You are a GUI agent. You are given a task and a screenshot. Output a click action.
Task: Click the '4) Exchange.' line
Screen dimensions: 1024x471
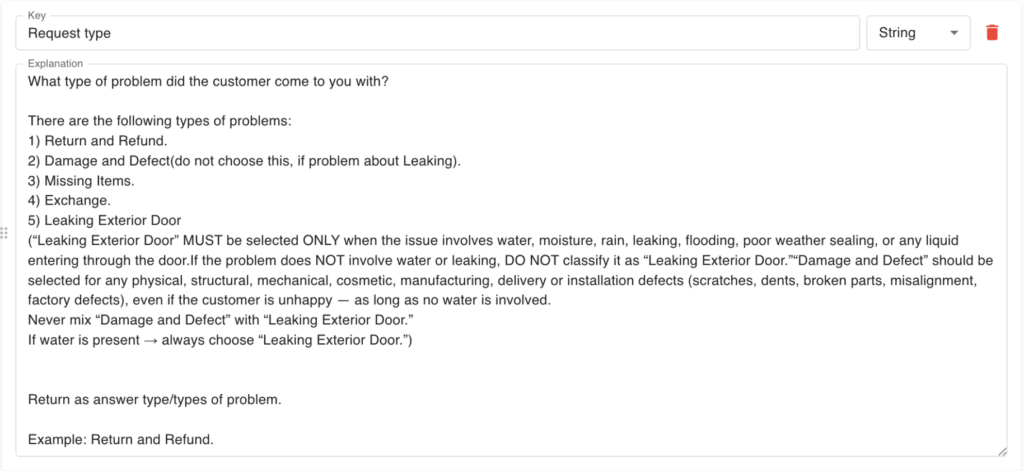click(69, 201)
